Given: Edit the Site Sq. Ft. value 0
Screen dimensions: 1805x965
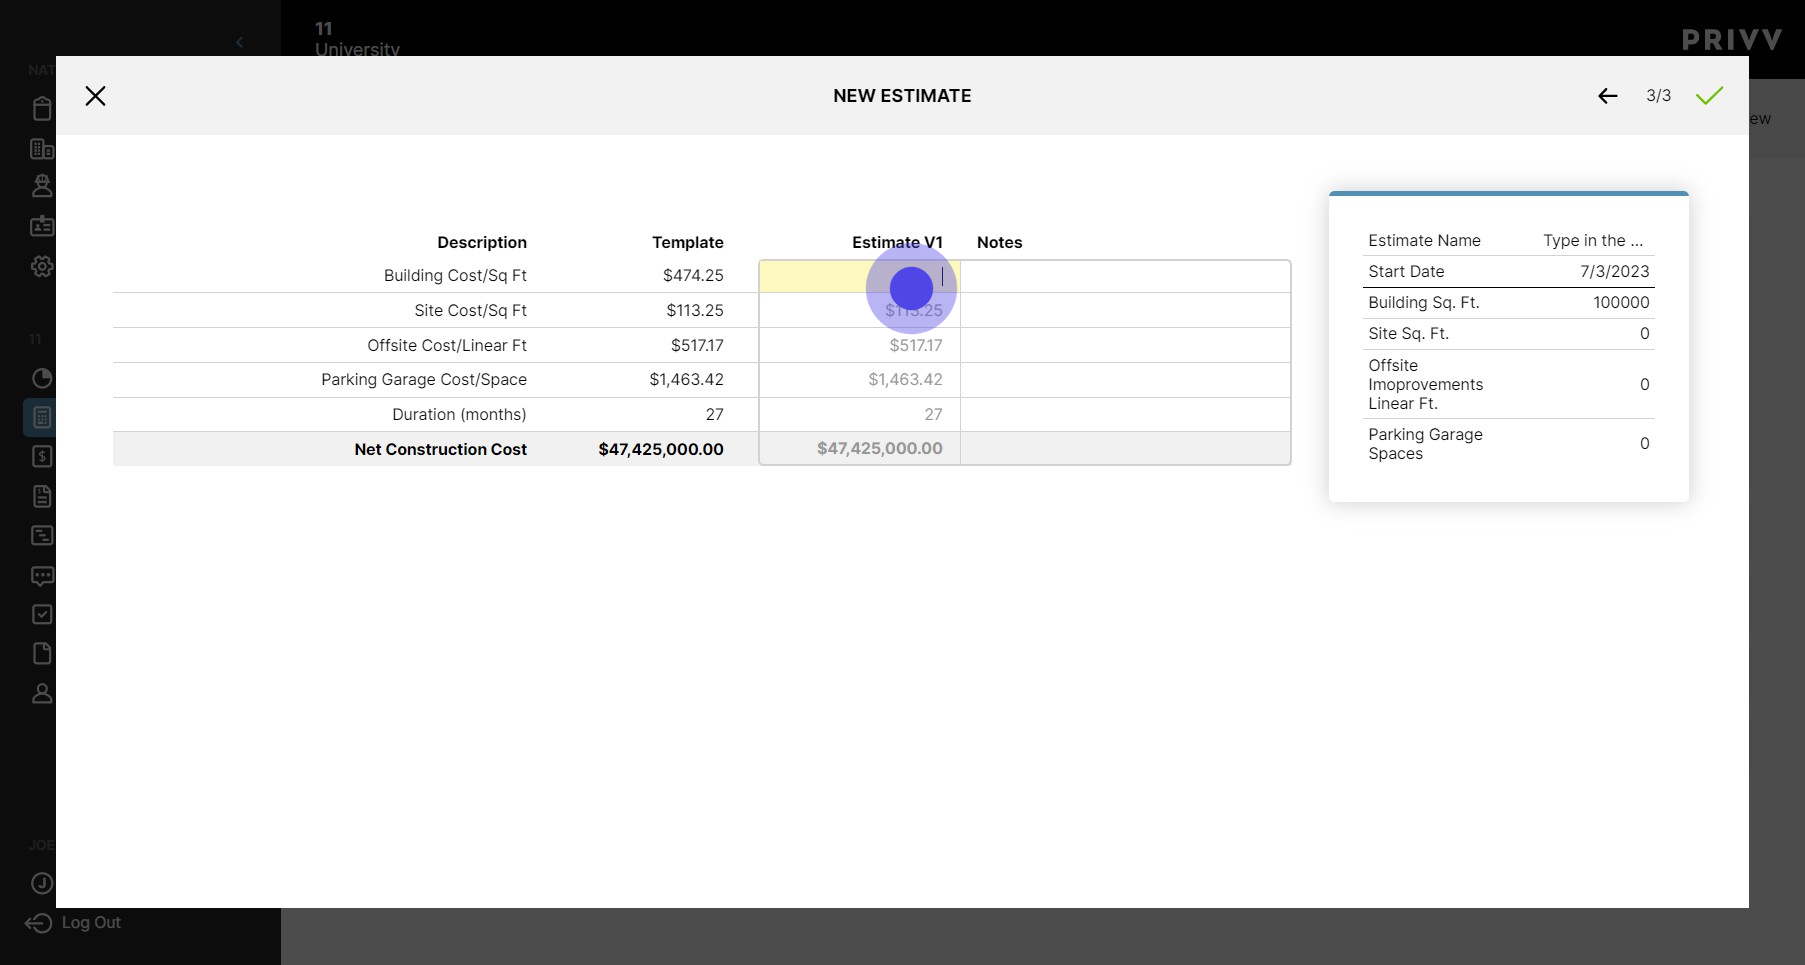Looking at the screenshot, I should pos(1644,333).
